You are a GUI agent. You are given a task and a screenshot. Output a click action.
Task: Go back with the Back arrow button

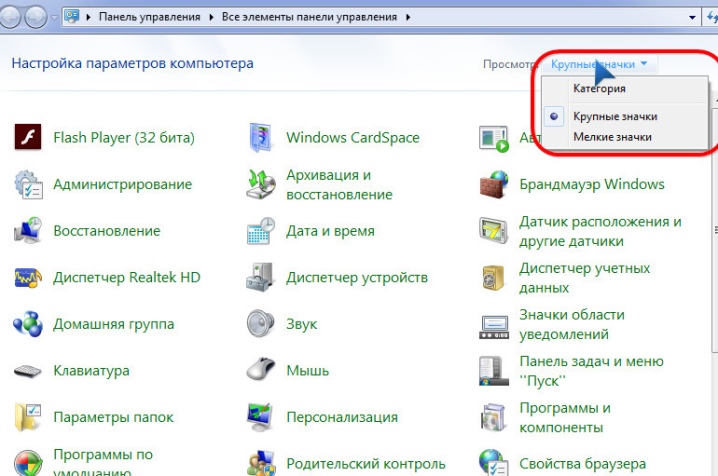coord(10,17)
